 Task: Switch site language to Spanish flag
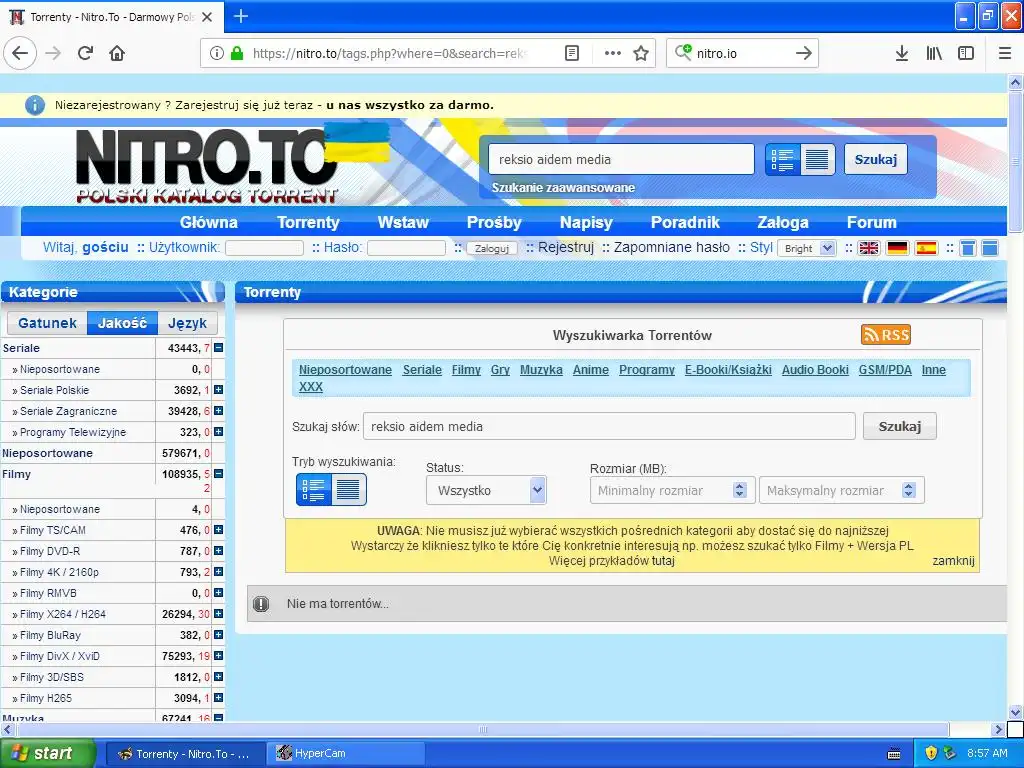point(926,248)
